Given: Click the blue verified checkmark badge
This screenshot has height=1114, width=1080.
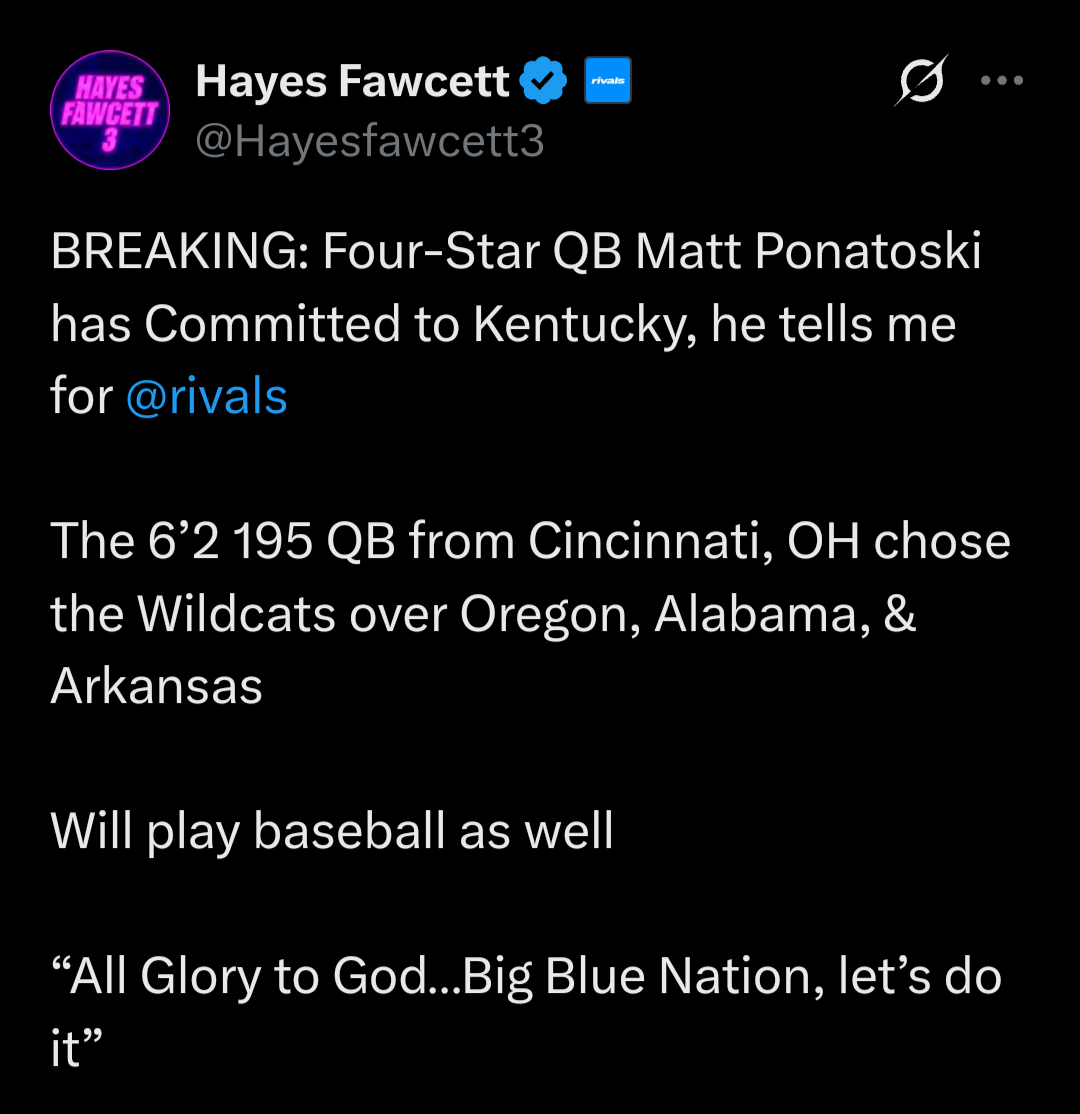Looking at the screenshot, I should click(x=546, y=82).
